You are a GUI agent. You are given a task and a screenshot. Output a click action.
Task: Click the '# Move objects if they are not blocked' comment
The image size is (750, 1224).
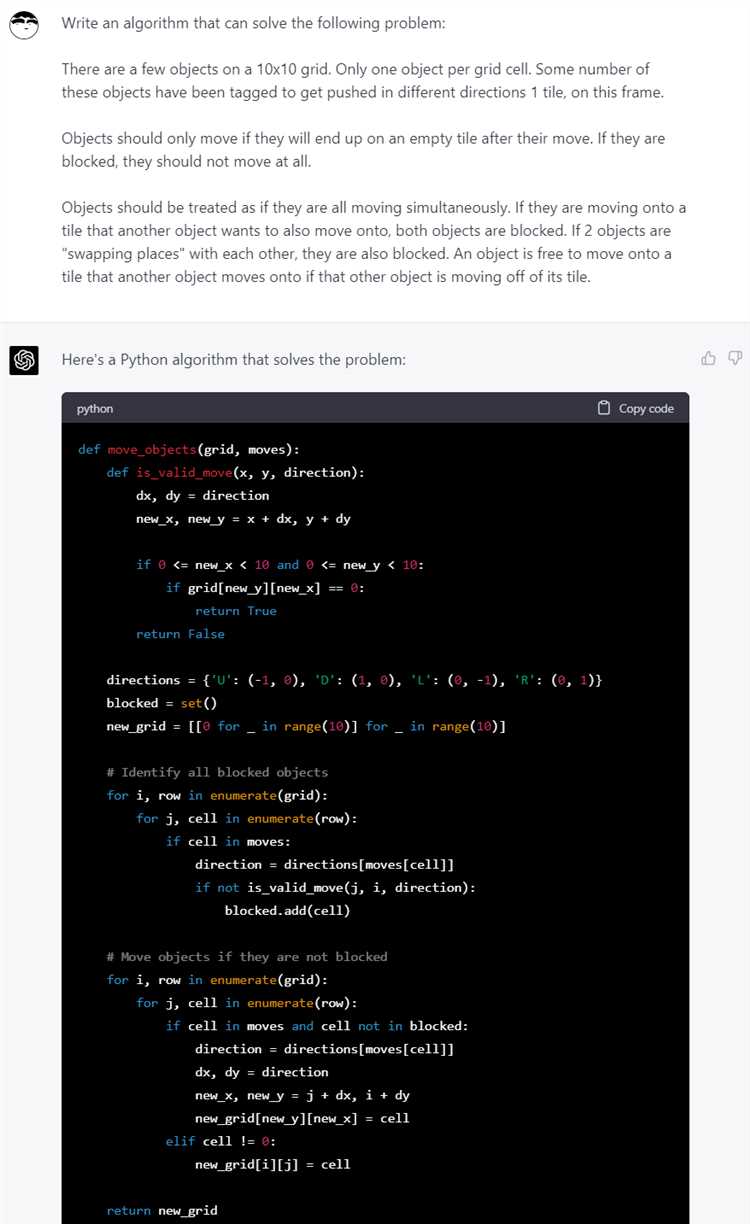(x=247, y=957)
